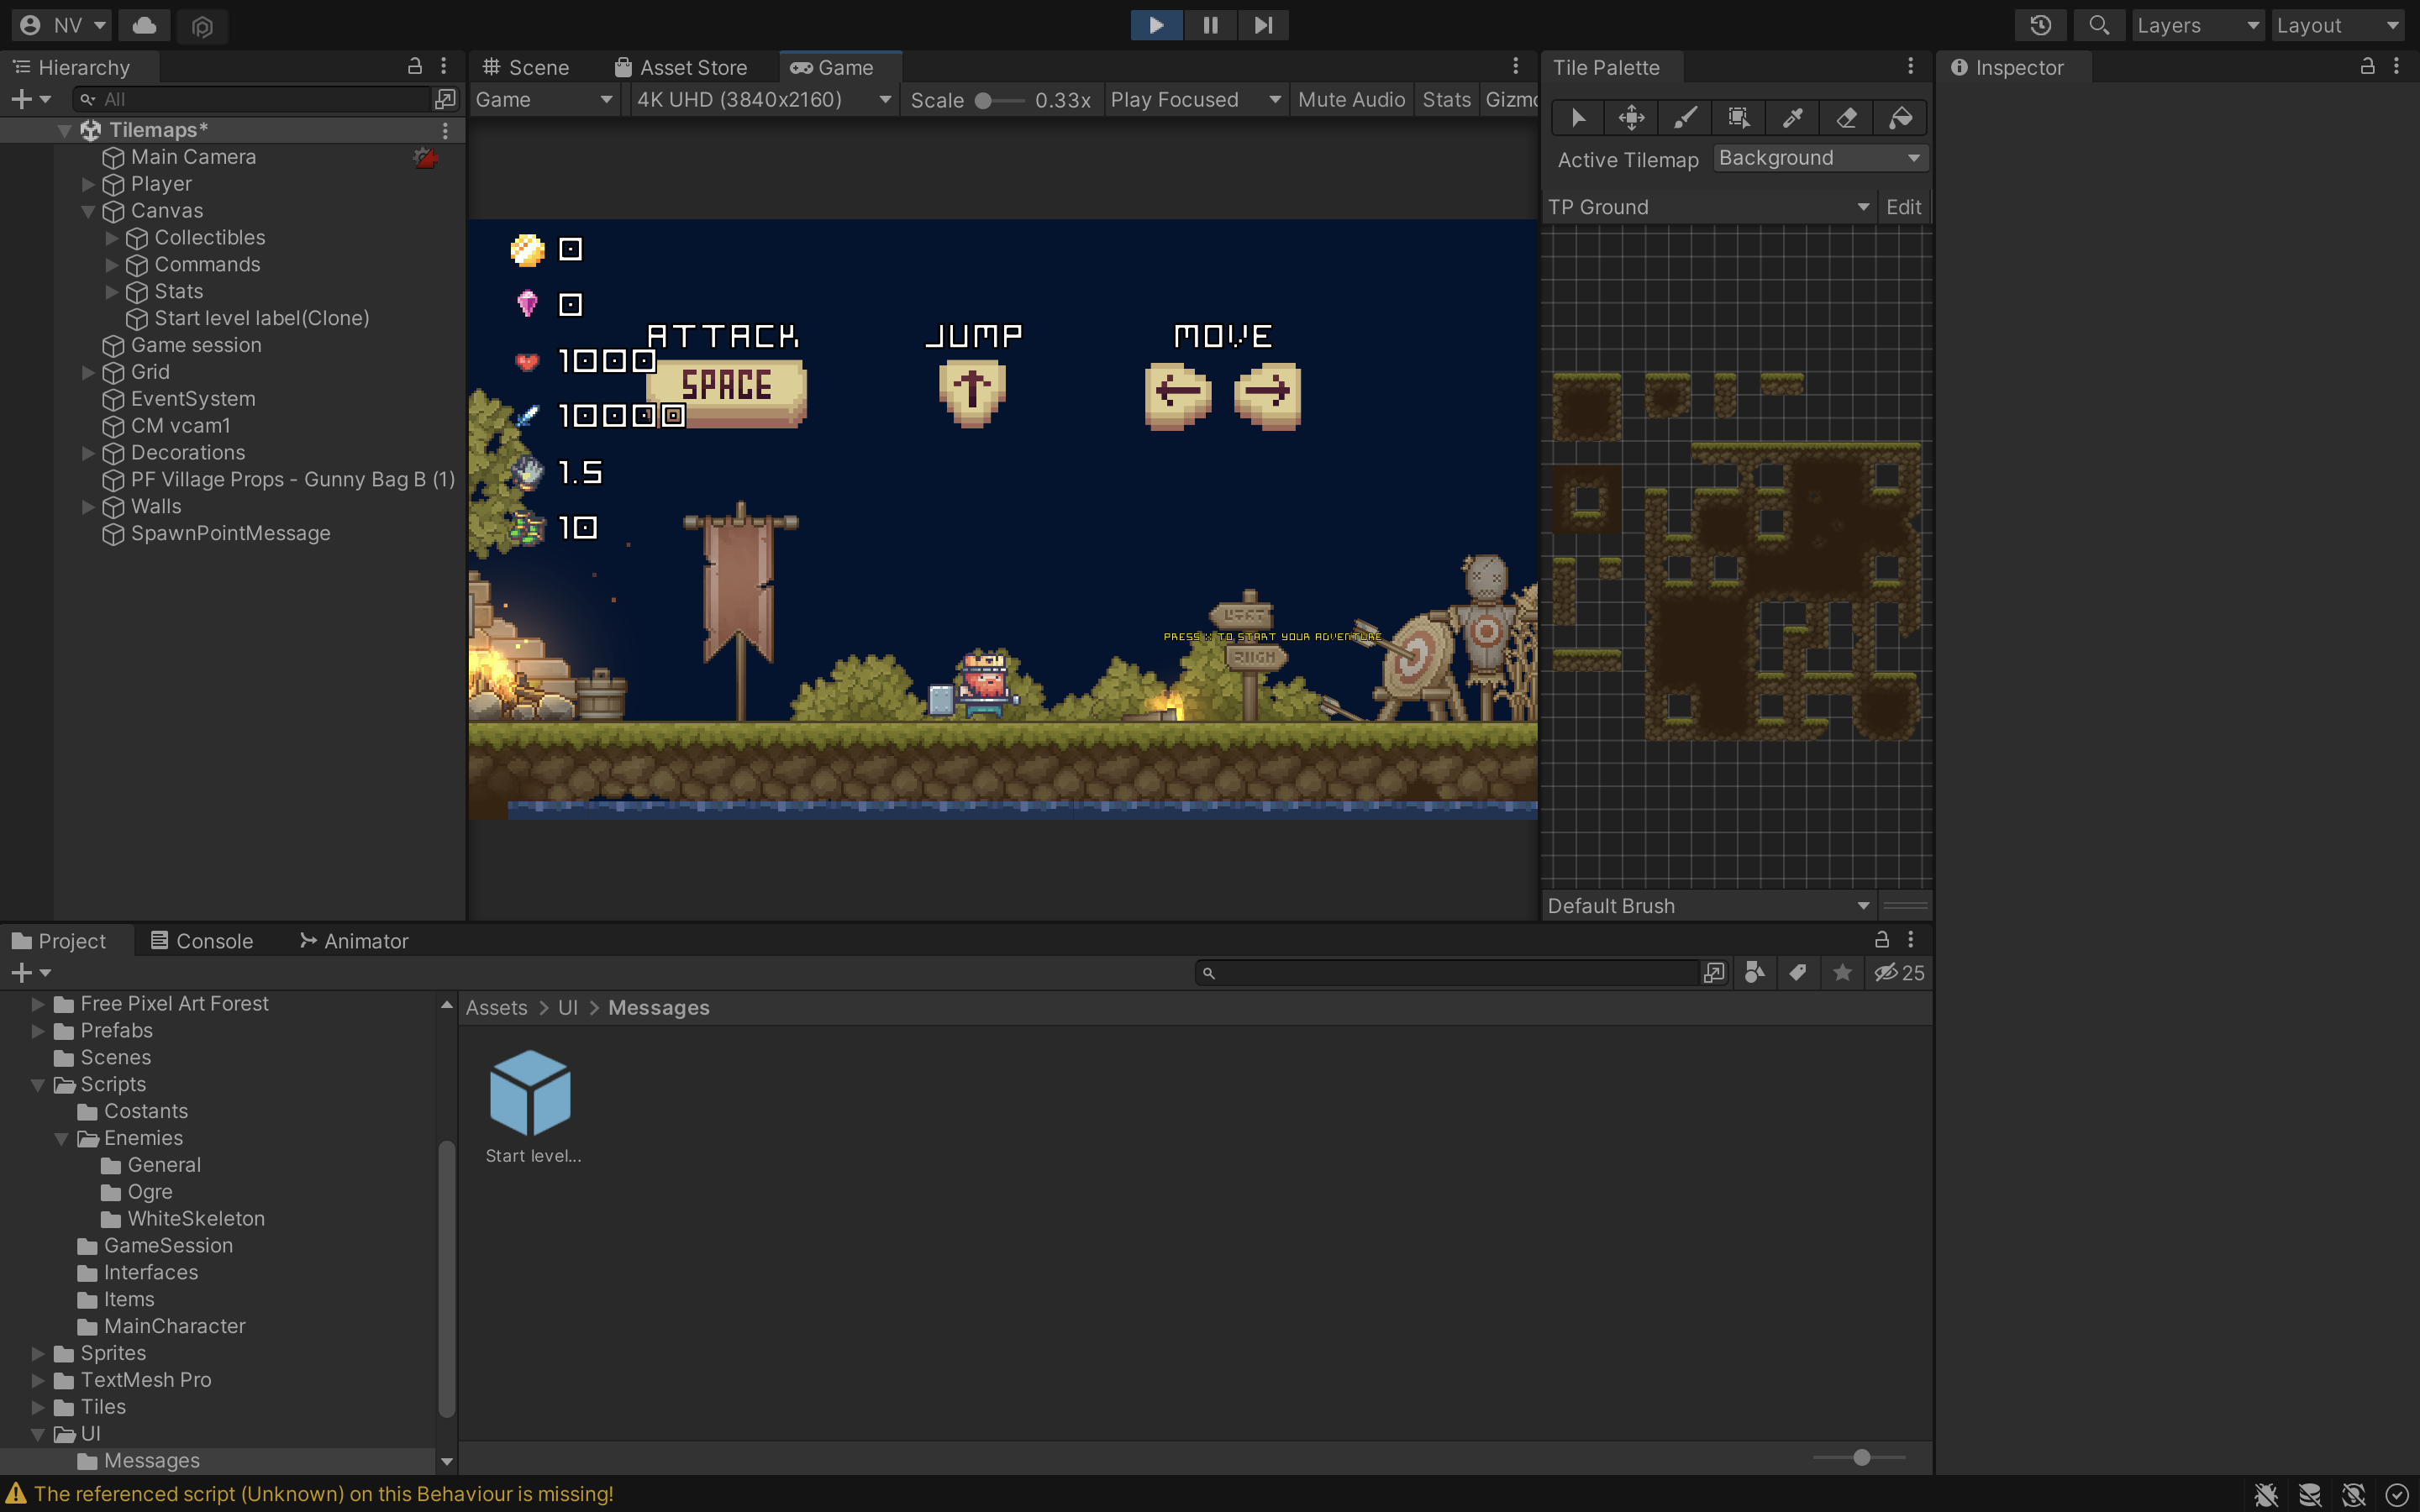The width and height of the screenshot is (2420, 1512).
Task: Activate the Tile Palette Paint brush tool
Action: [1685, 118]
